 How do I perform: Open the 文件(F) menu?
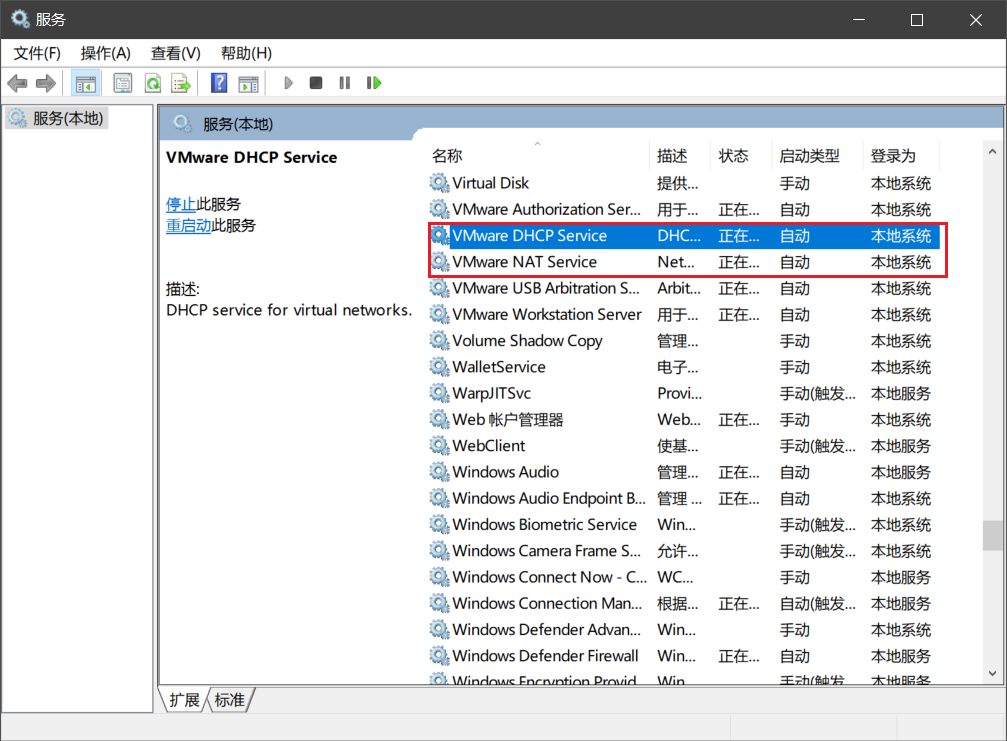pyautogui.click(x=37, y=53)
